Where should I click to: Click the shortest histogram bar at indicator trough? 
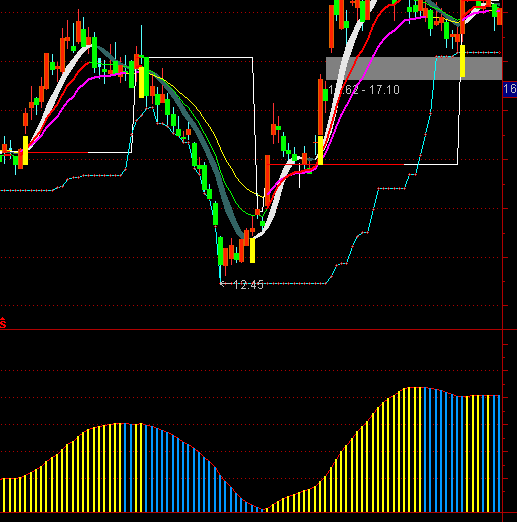[262, 510]
